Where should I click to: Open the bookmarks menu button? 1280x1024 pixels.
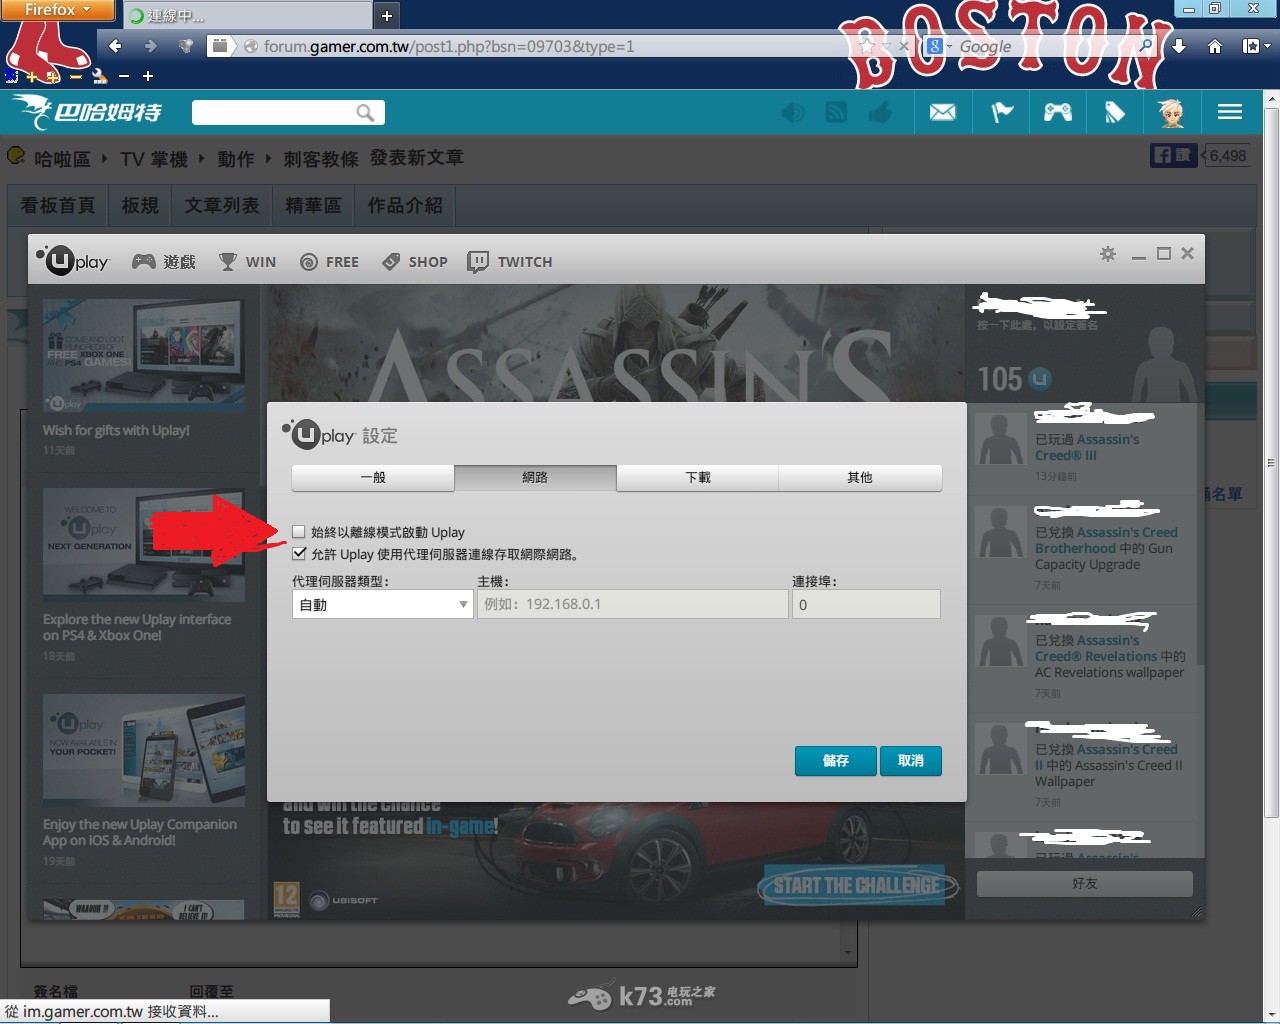1256,46
